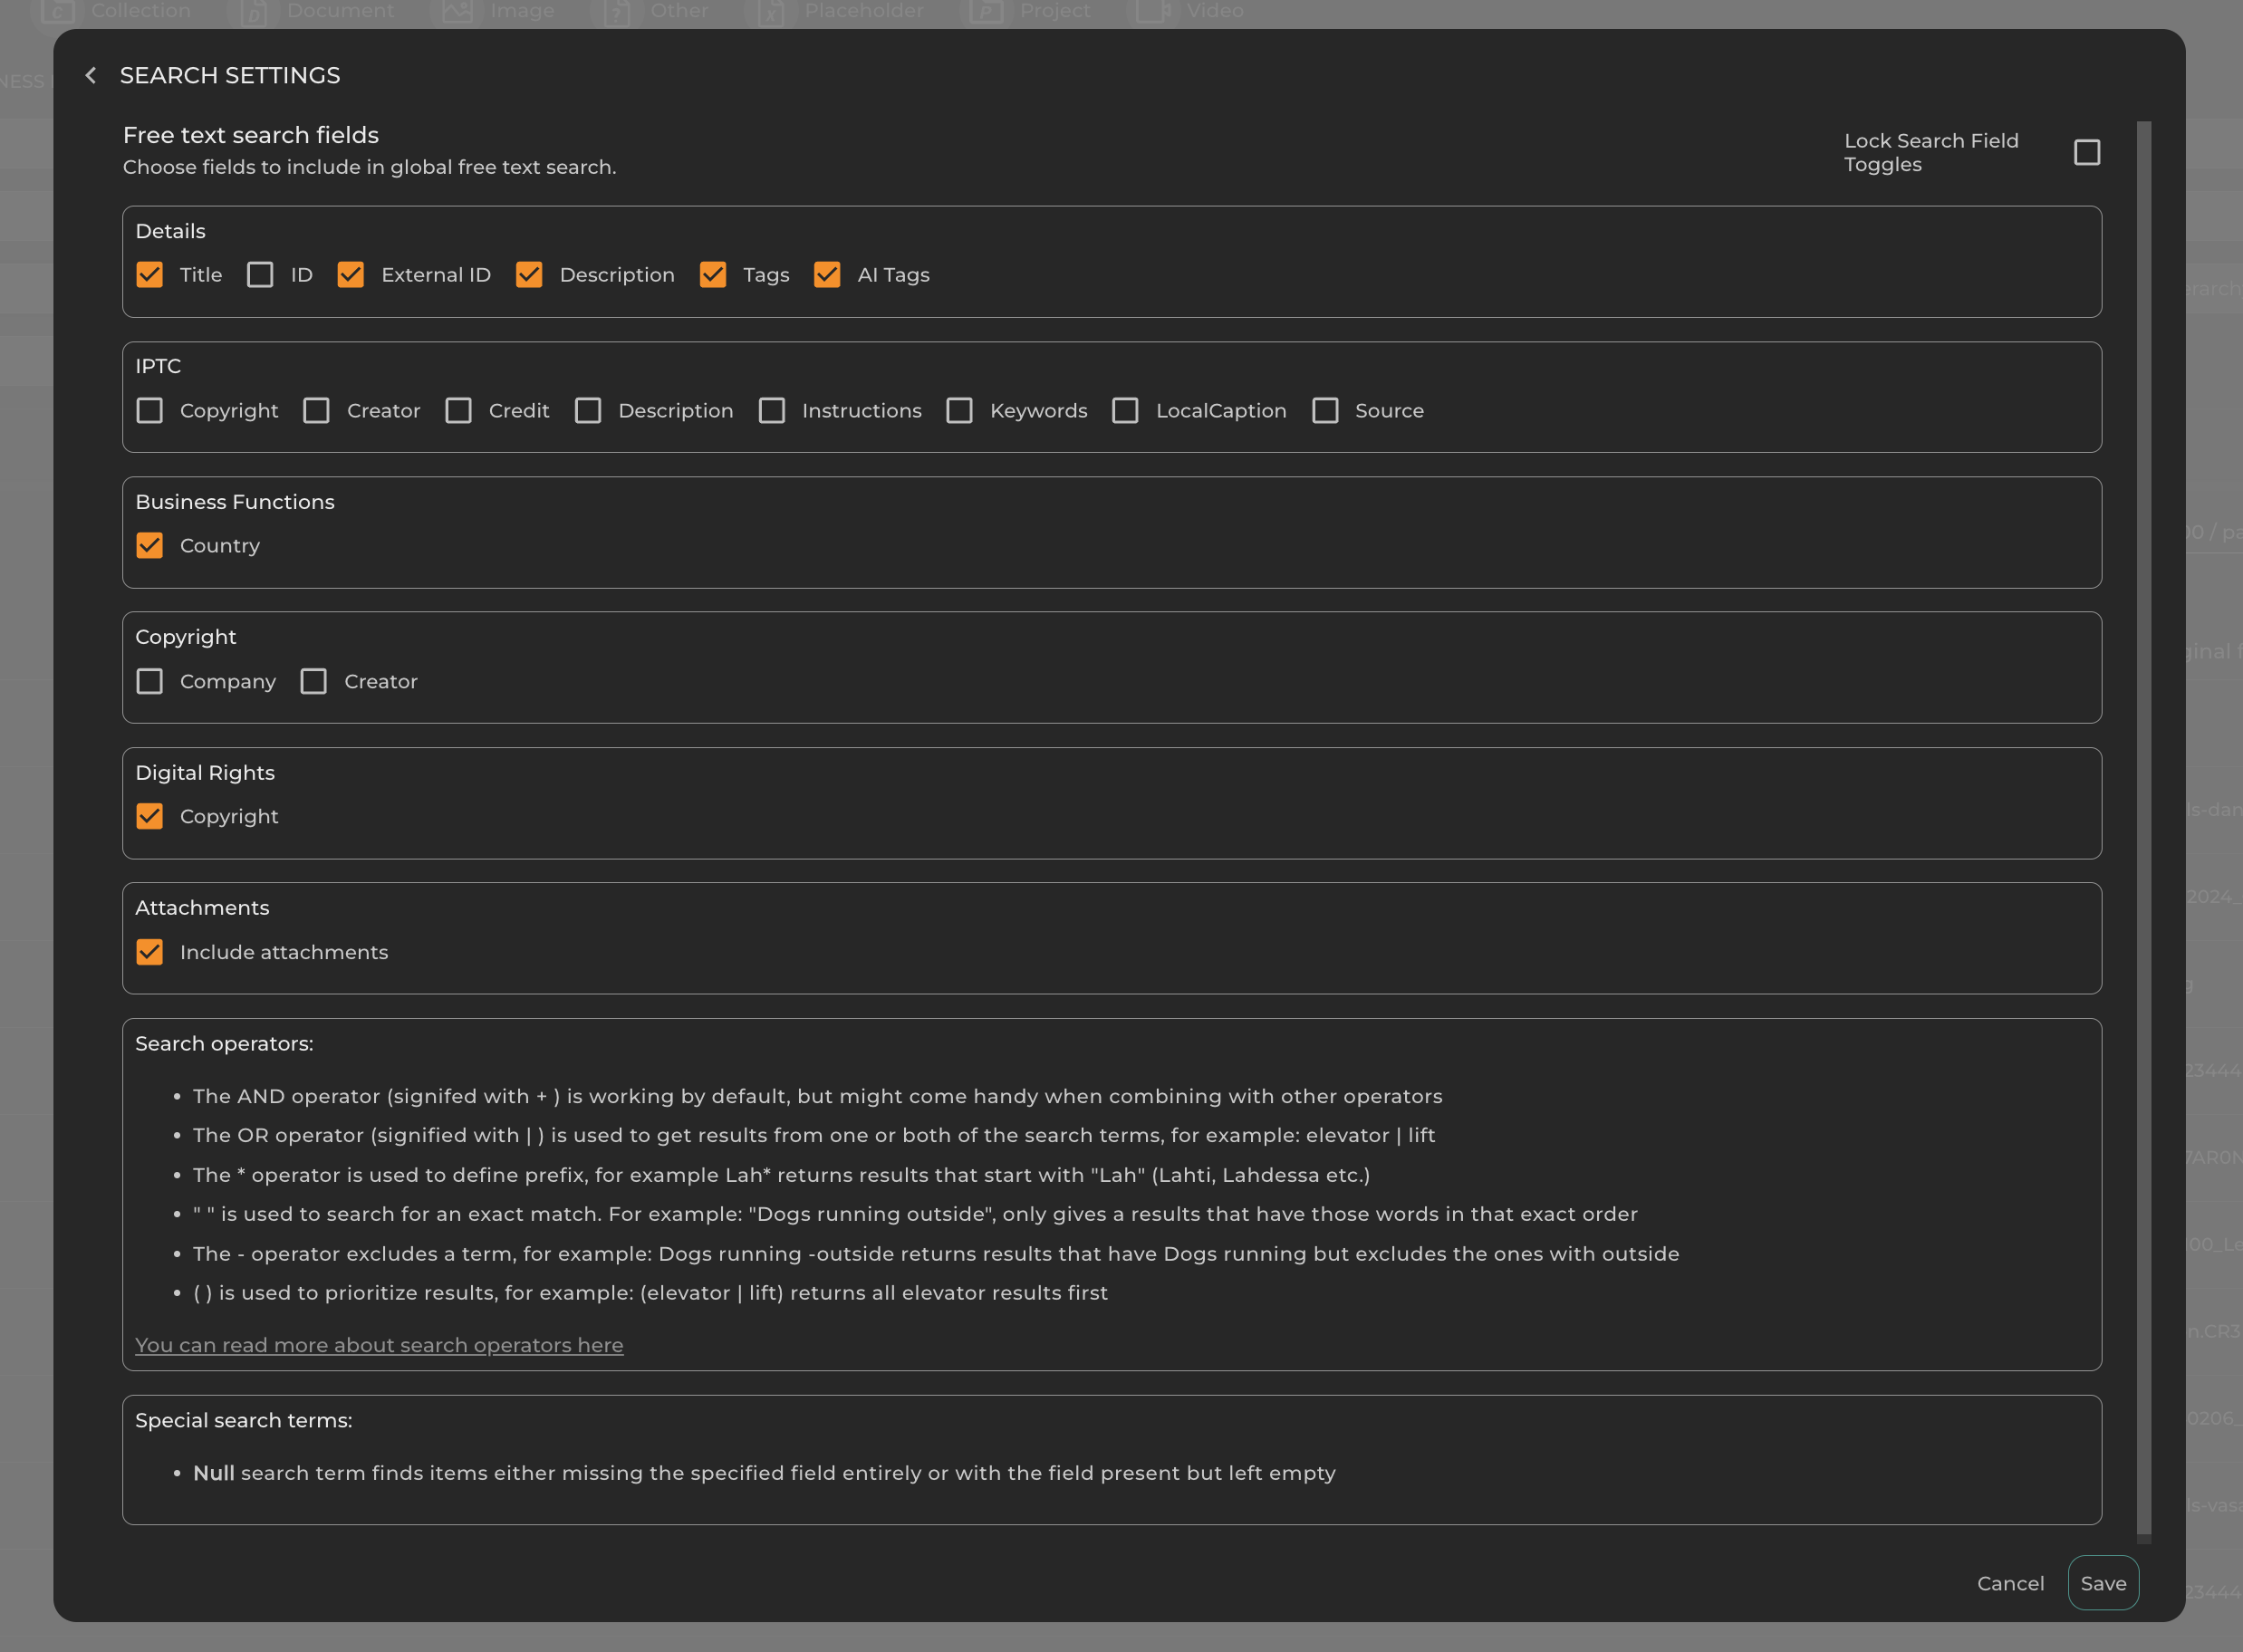Check the IPTC Keywords field
The height and width of the screenshot is (1652, 2243).
[x=959, y=410]
